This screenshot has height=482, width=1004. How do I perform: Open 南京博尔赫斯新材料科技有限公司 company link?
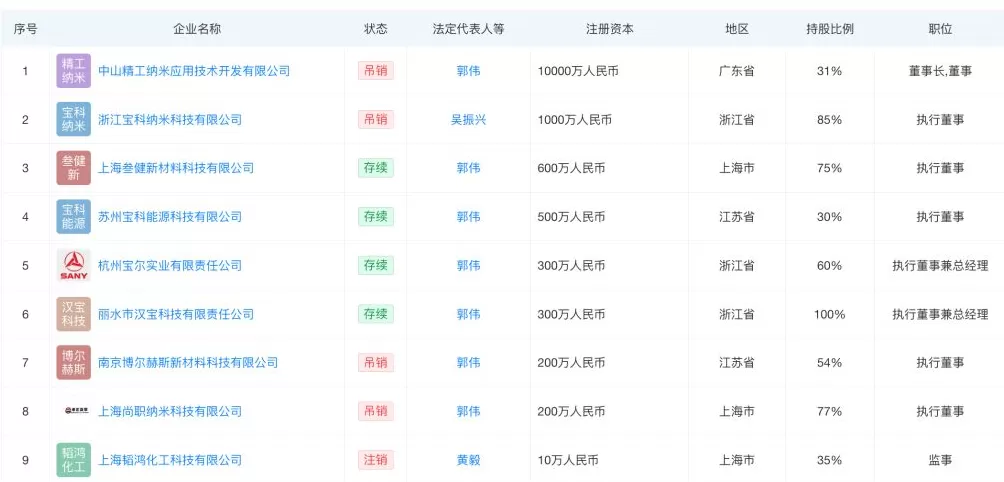[188, 363]
